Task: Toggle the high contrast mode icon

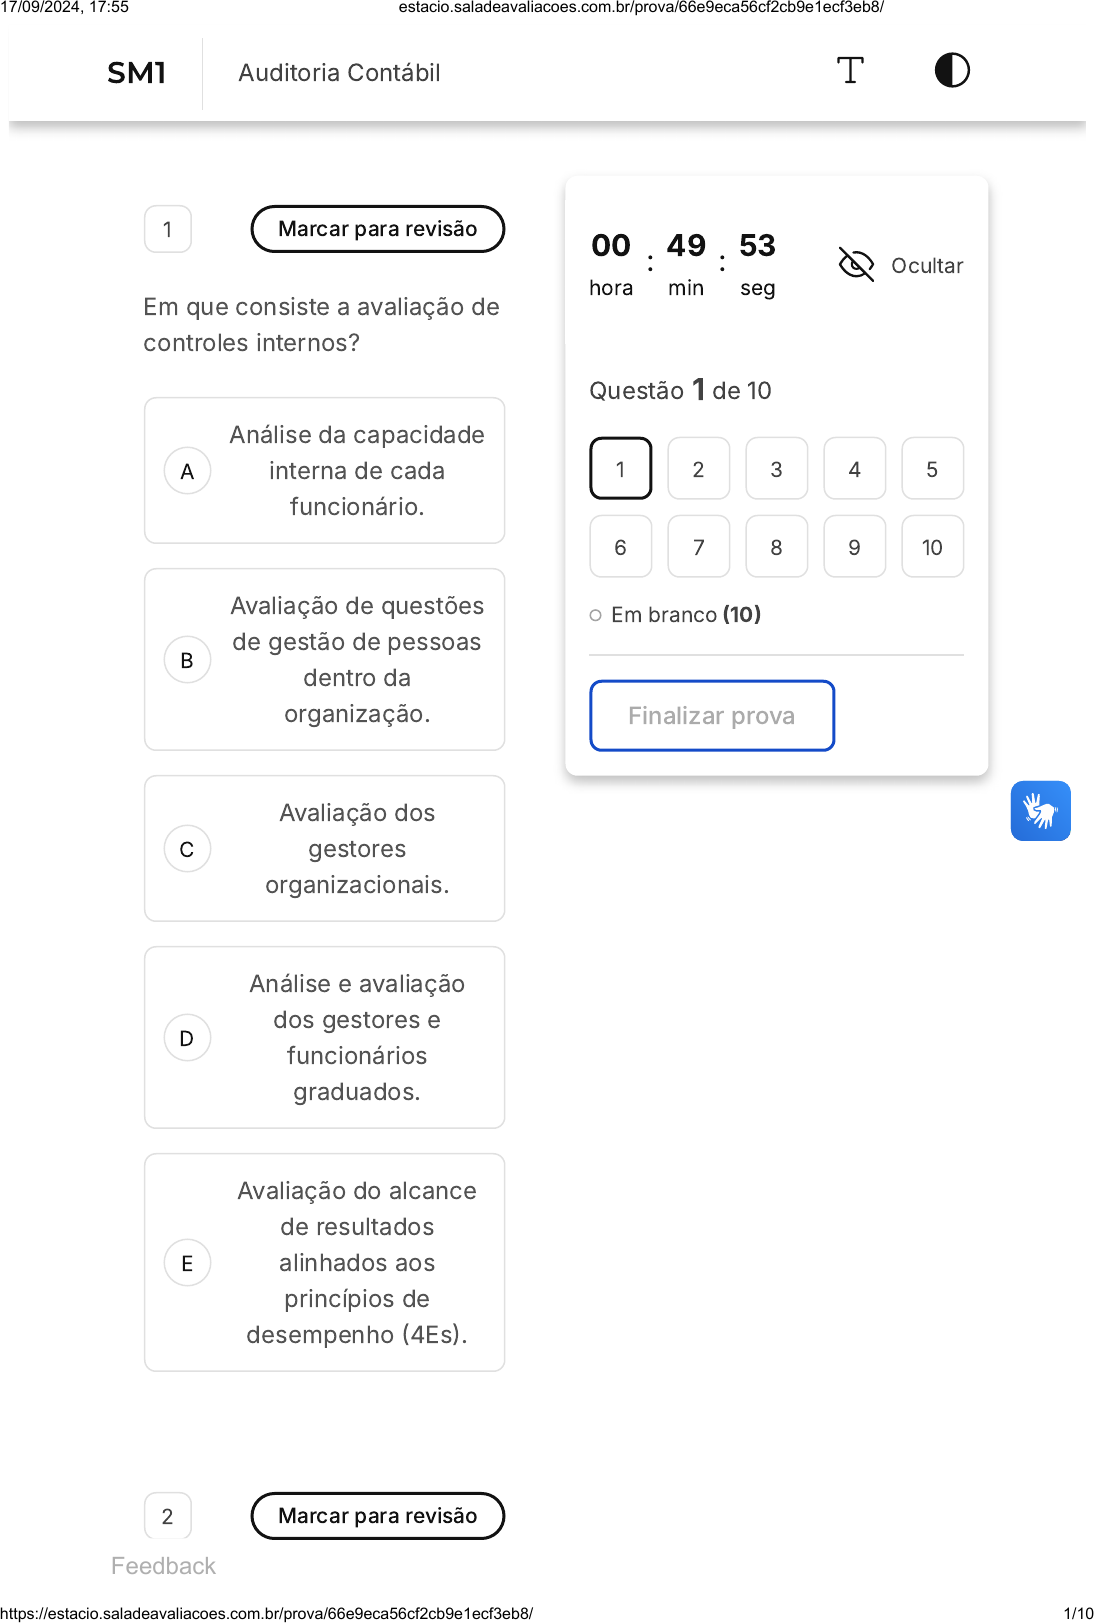Action: tap(952, 71)
